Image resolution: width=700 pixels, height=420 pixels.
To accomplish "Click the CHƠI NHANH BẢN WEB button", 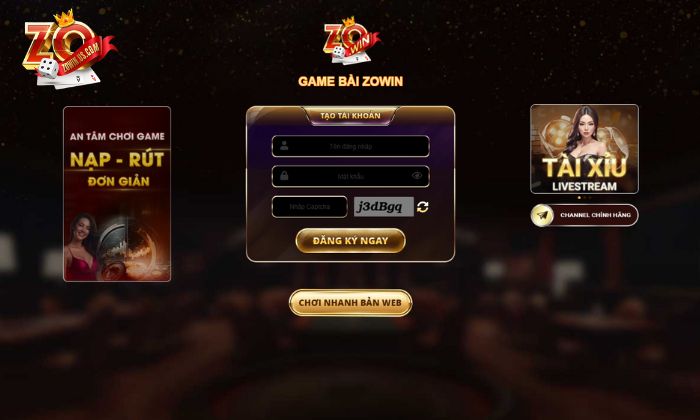I will coord(350,303).
